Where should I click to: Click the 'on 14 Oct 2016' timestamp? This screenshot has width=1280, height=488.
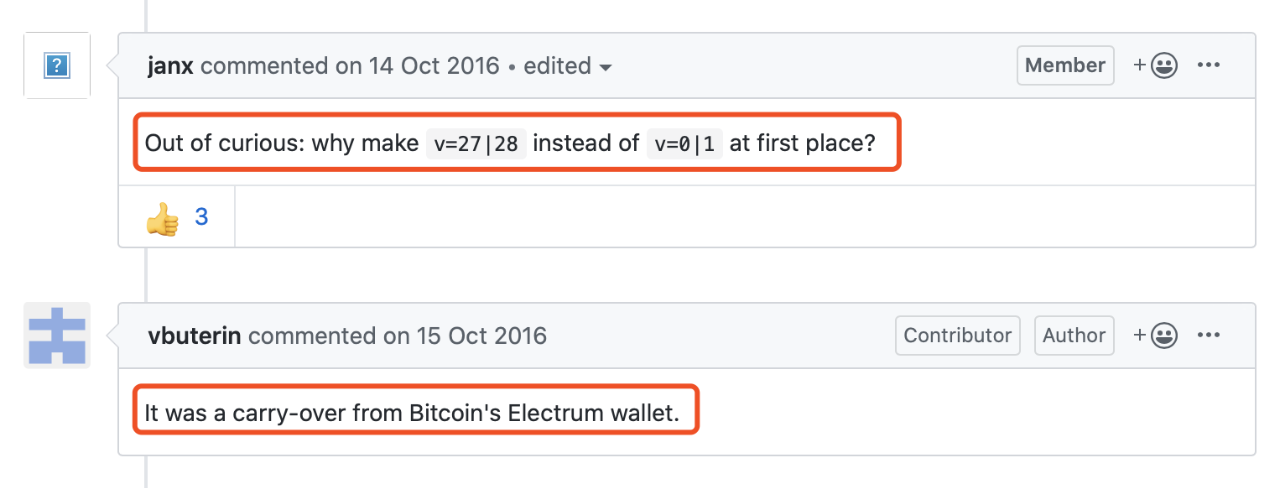click(417, 66)
